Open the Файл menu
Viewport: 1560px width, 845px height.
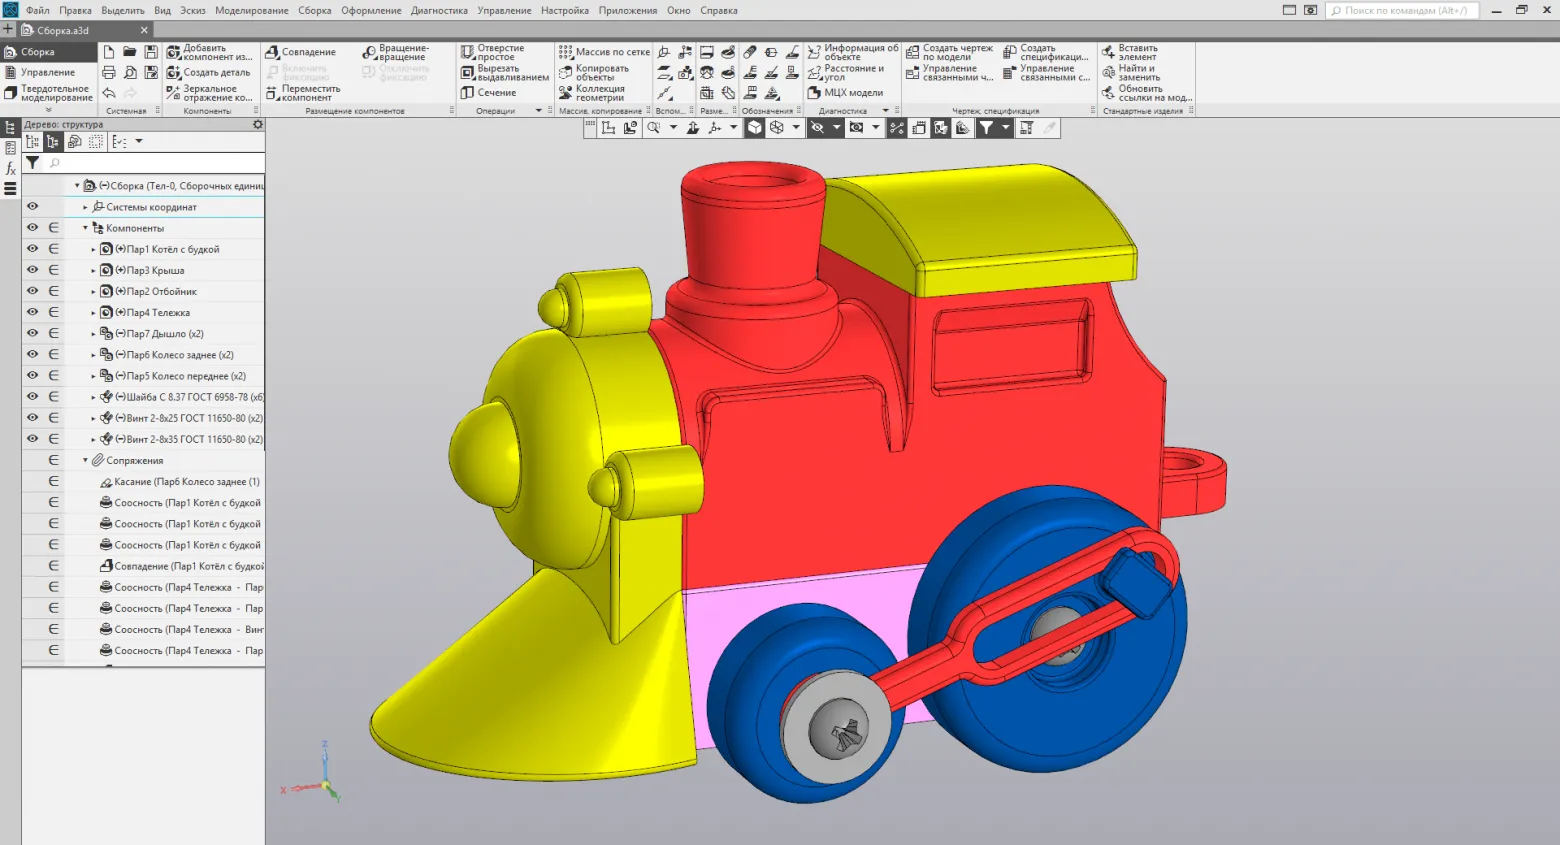[x=37, y=10]
